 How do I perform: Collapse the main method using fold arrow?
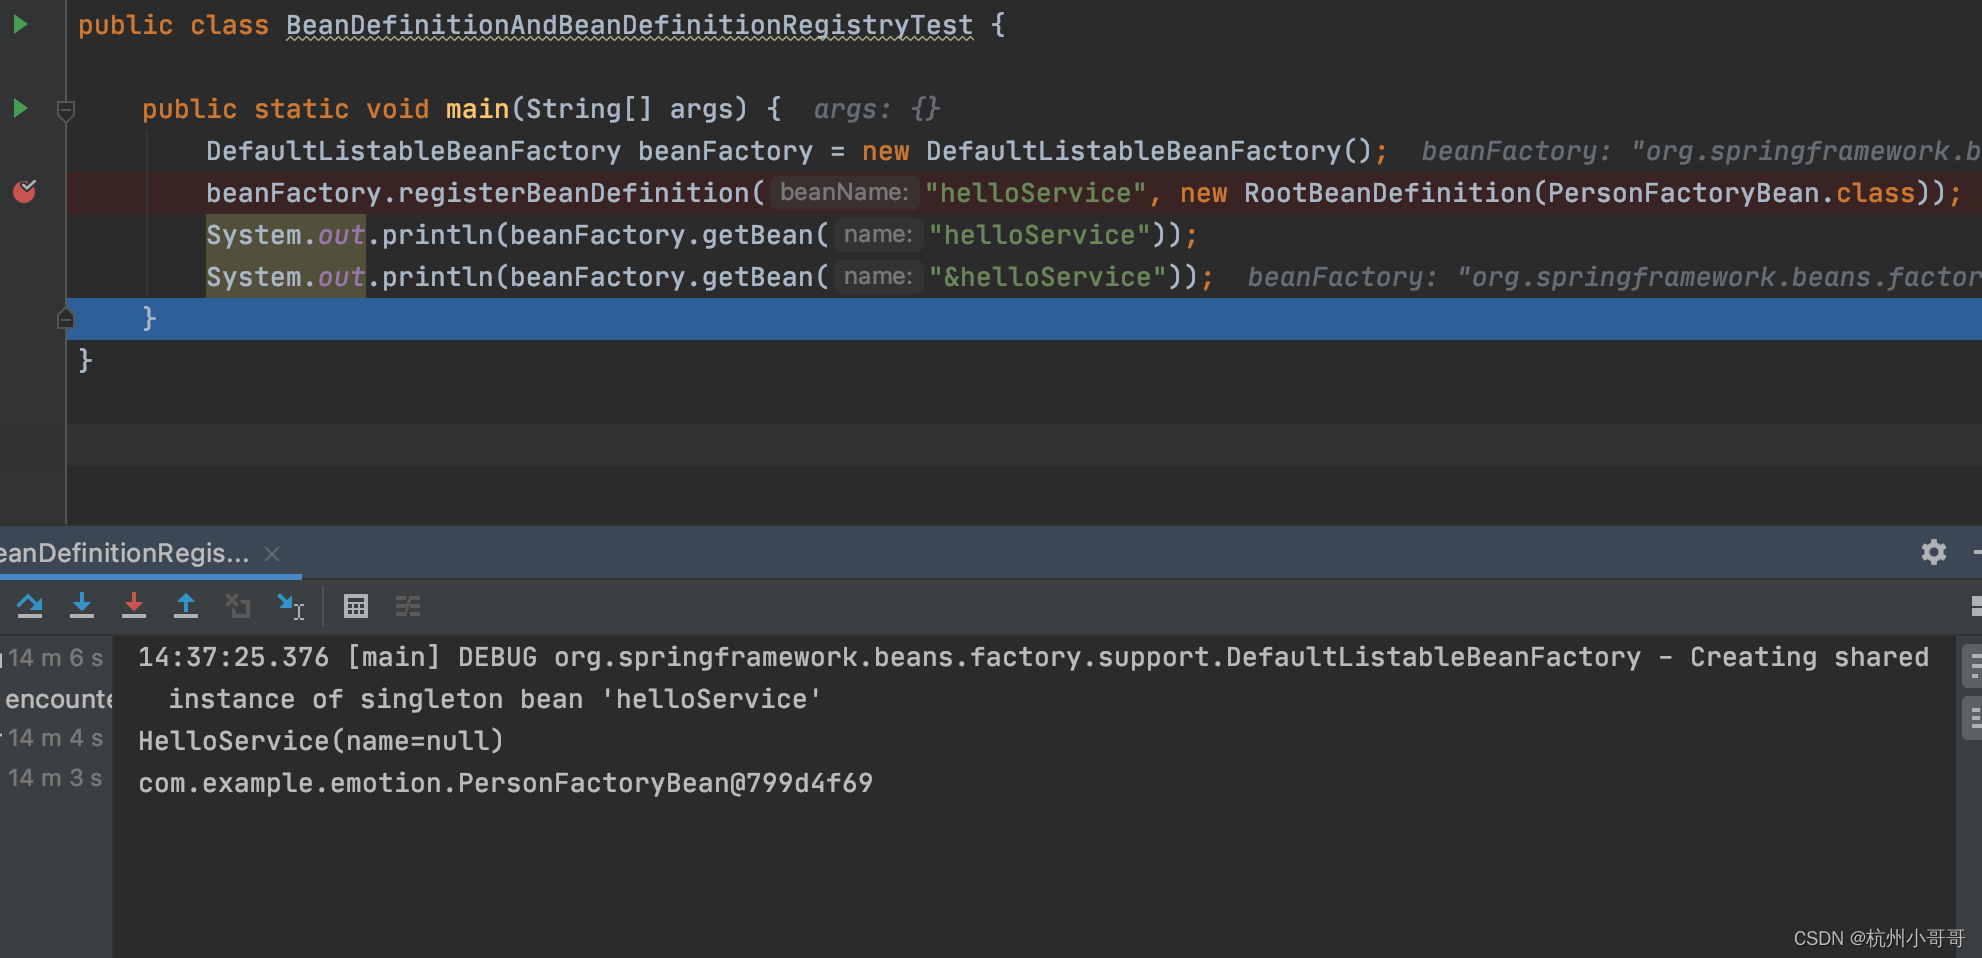coord(66,110)
